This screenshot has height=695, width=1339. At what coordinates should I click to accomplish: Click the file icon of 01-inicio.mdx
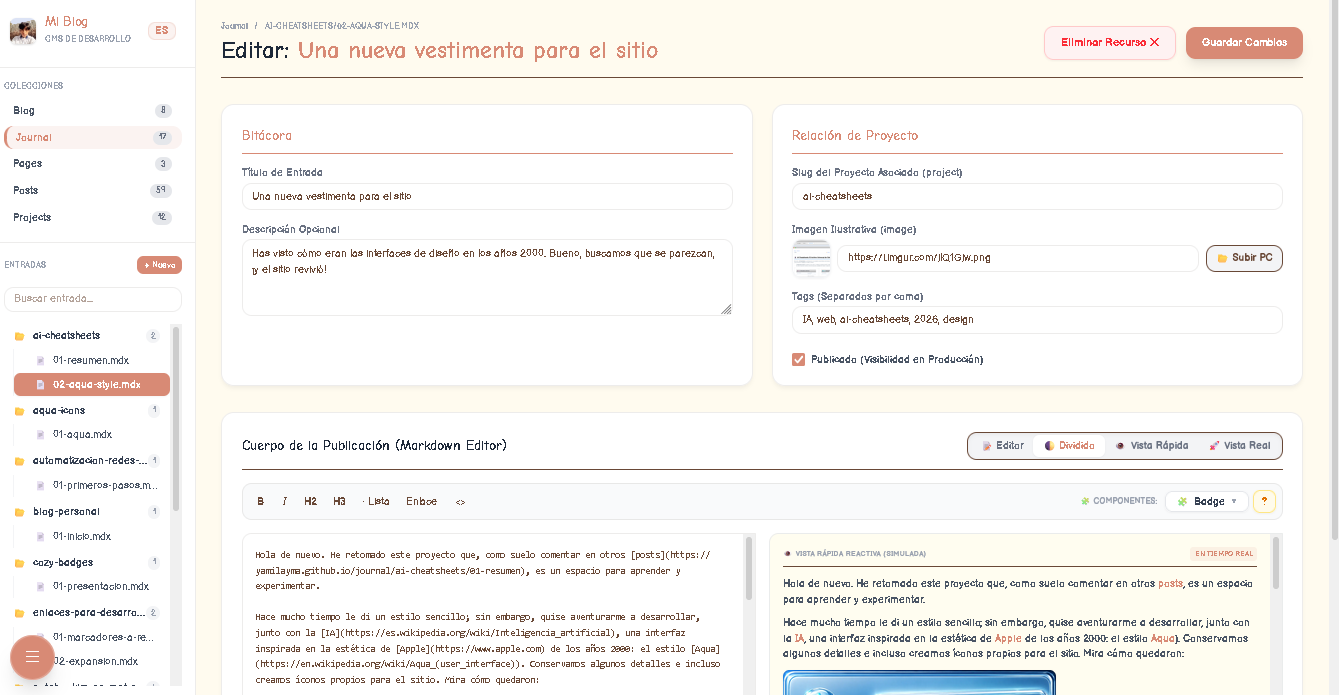[40, 537]
